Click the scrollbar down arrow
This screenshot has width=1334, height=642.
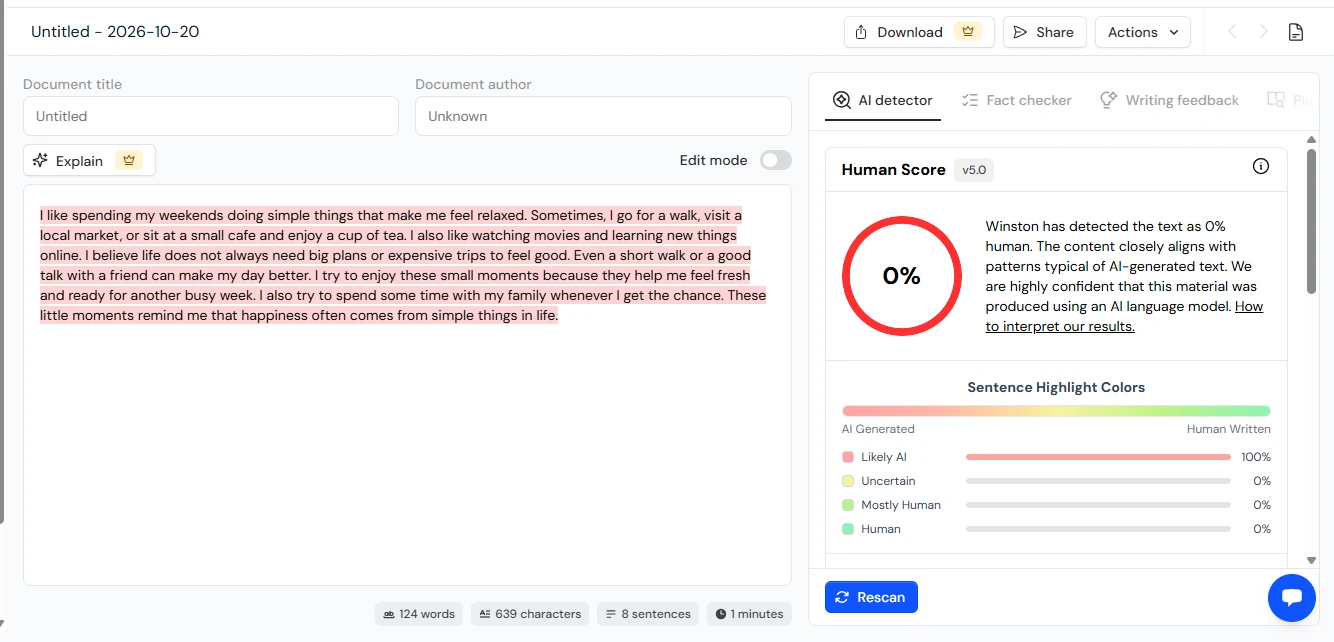click(x=1312, y=561)
